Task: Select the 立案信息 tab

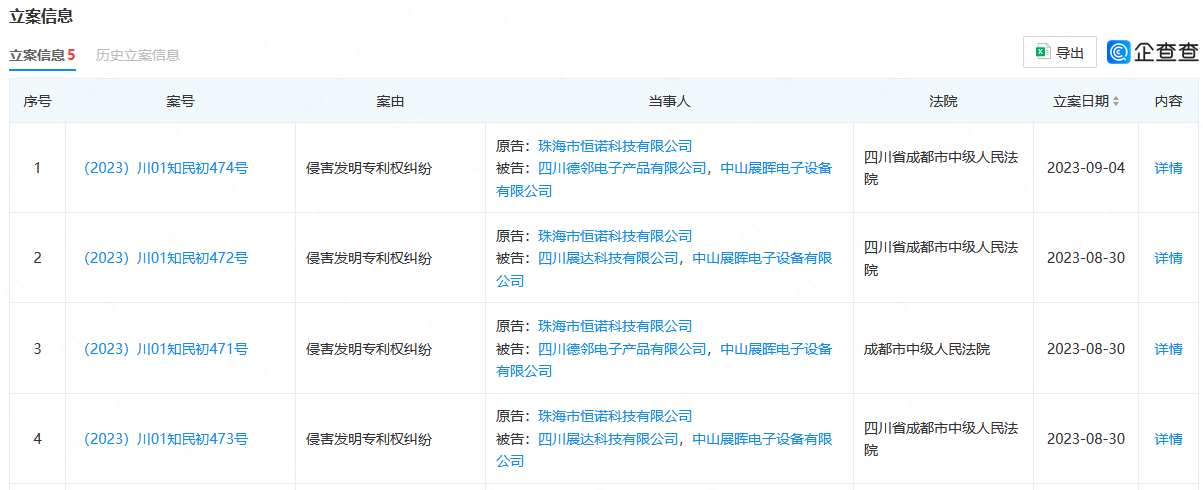Action: [42, 55]
